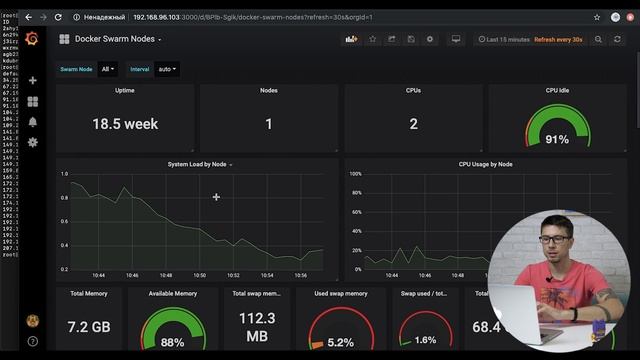The width and height of the screenshot is (640, 360).
Task: Click the Add panel icon
Action: click(x=351, y=39)
